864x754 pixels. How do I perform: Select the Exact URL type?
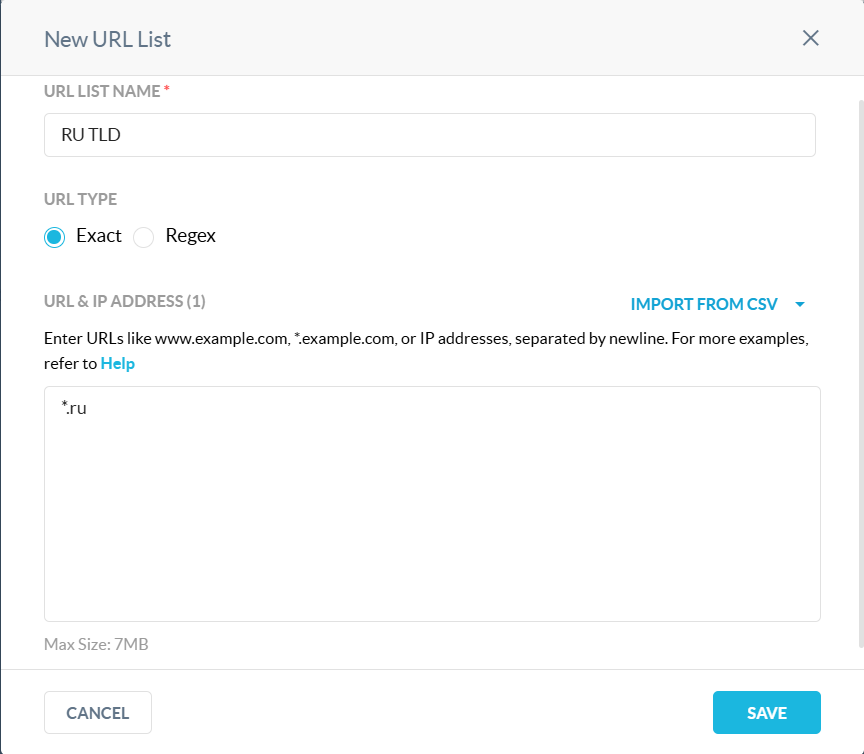[54, 236]
